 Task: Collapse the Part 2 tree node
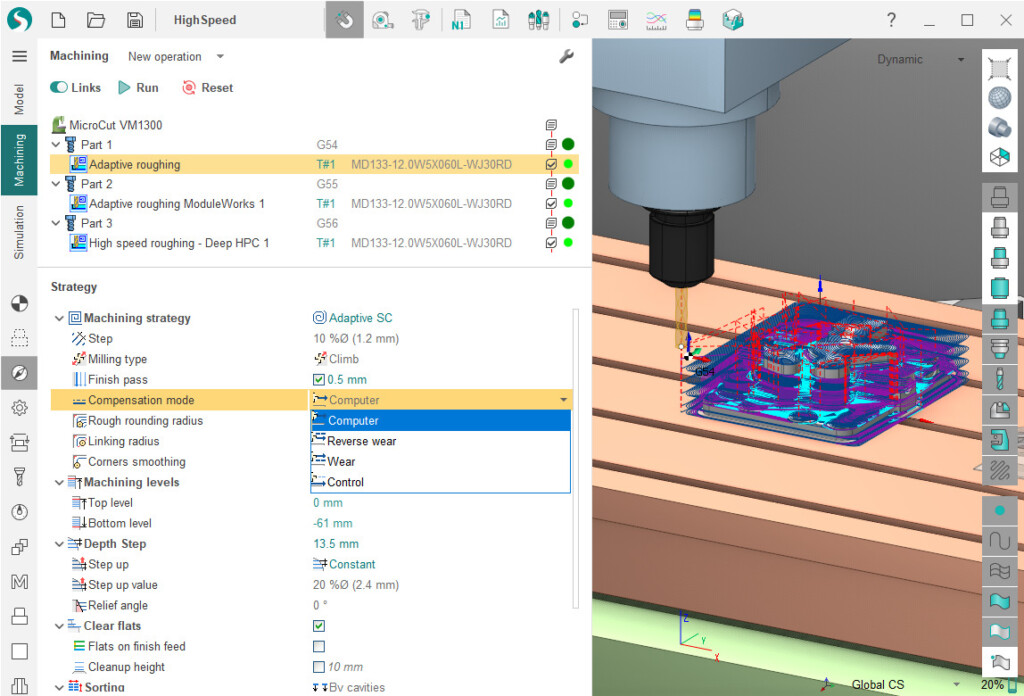(56, 184)
